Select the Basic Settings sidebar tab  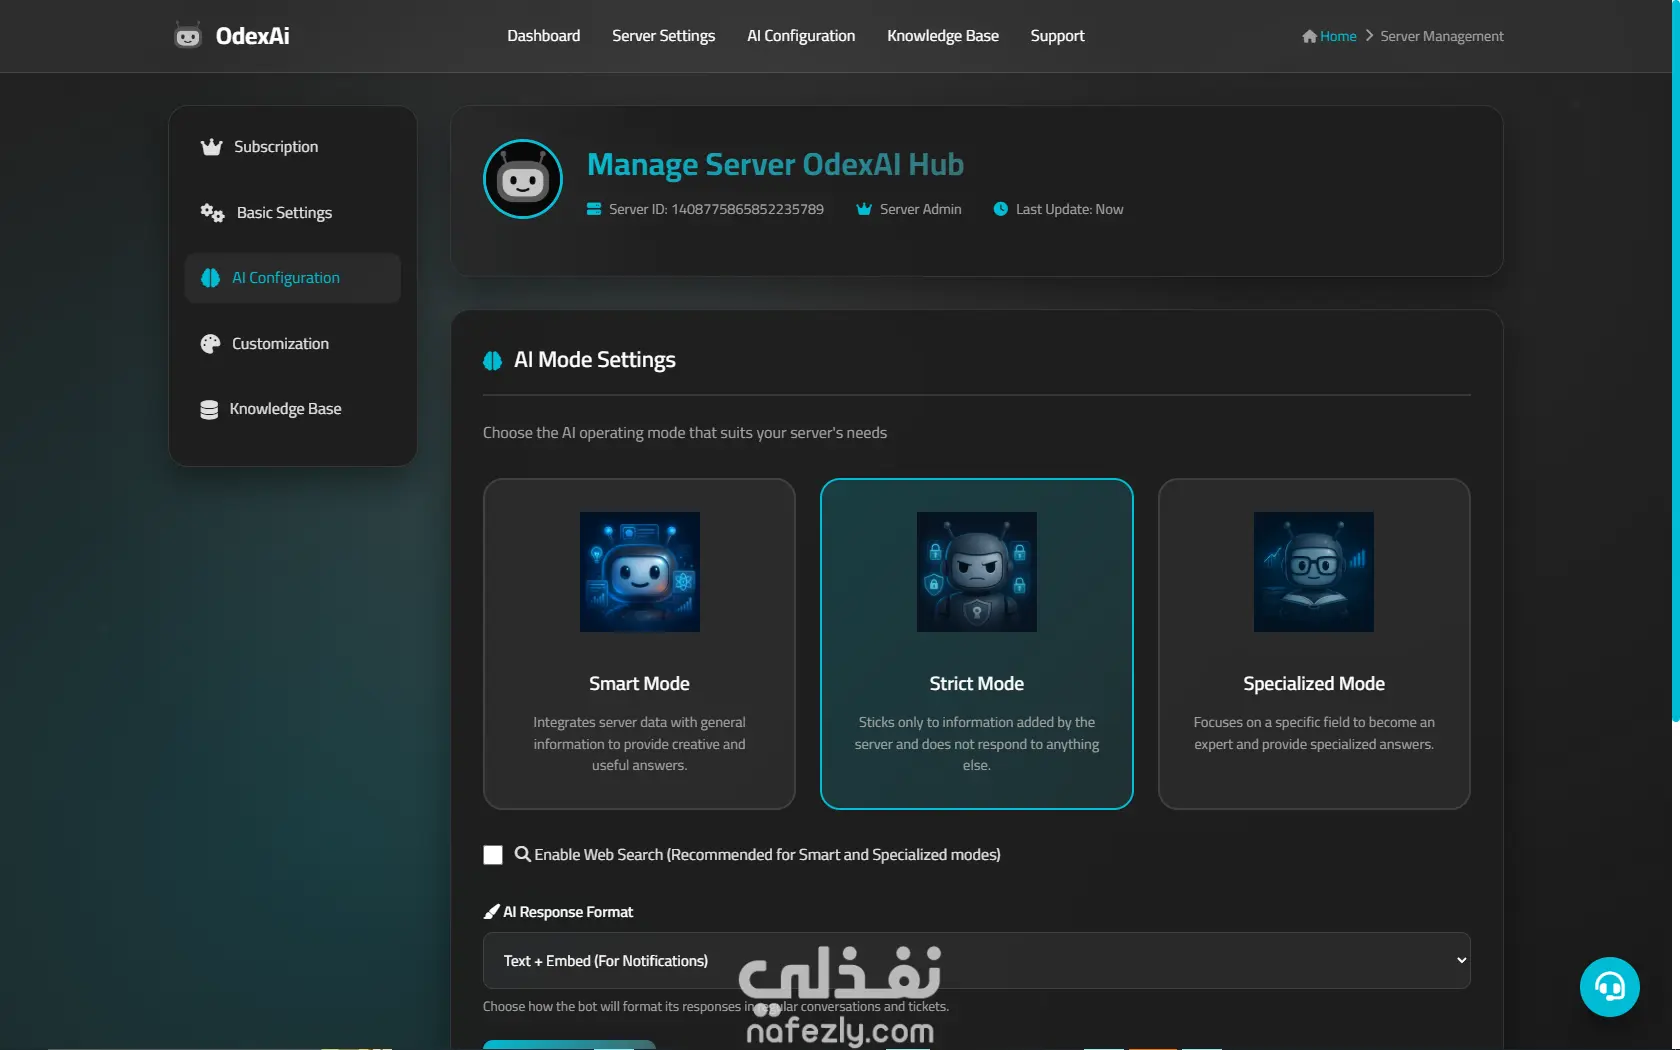(293, 212)
